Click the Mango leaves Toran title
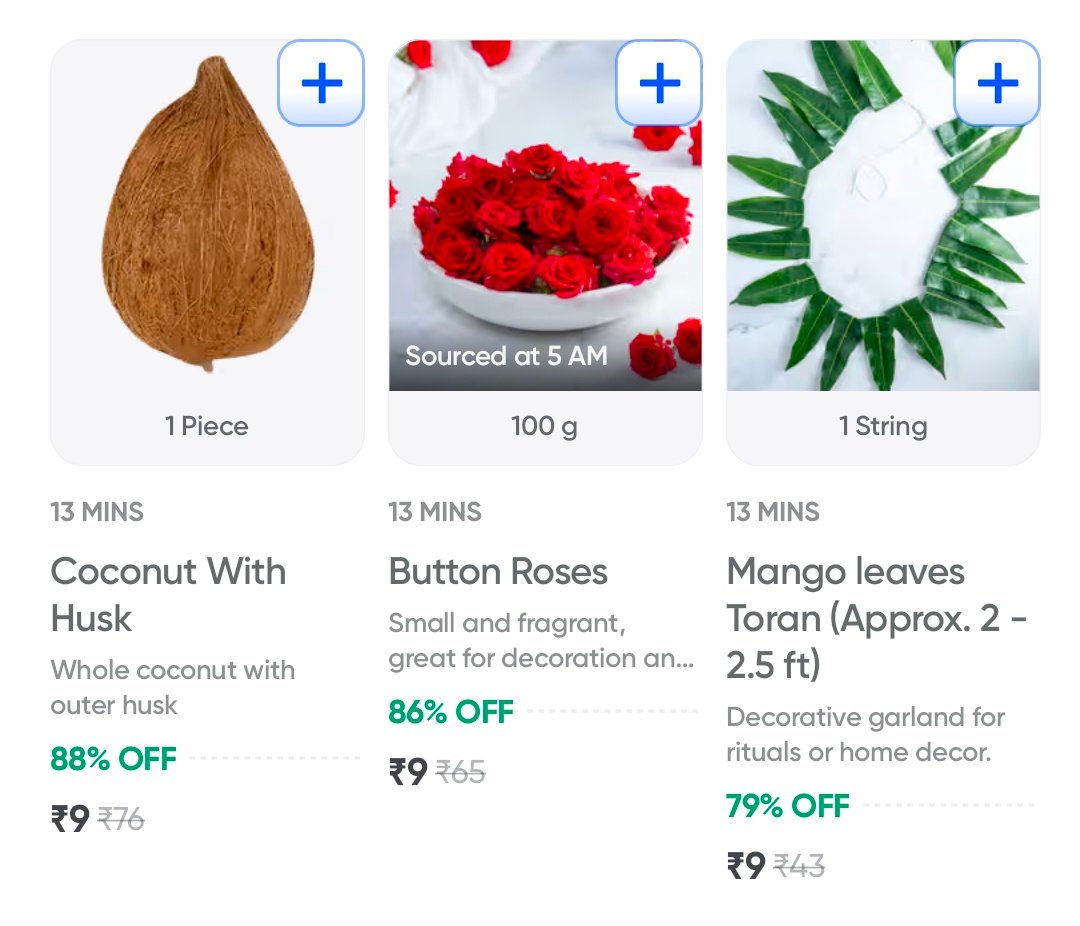The image size is (1080, 926). (876, 619)
